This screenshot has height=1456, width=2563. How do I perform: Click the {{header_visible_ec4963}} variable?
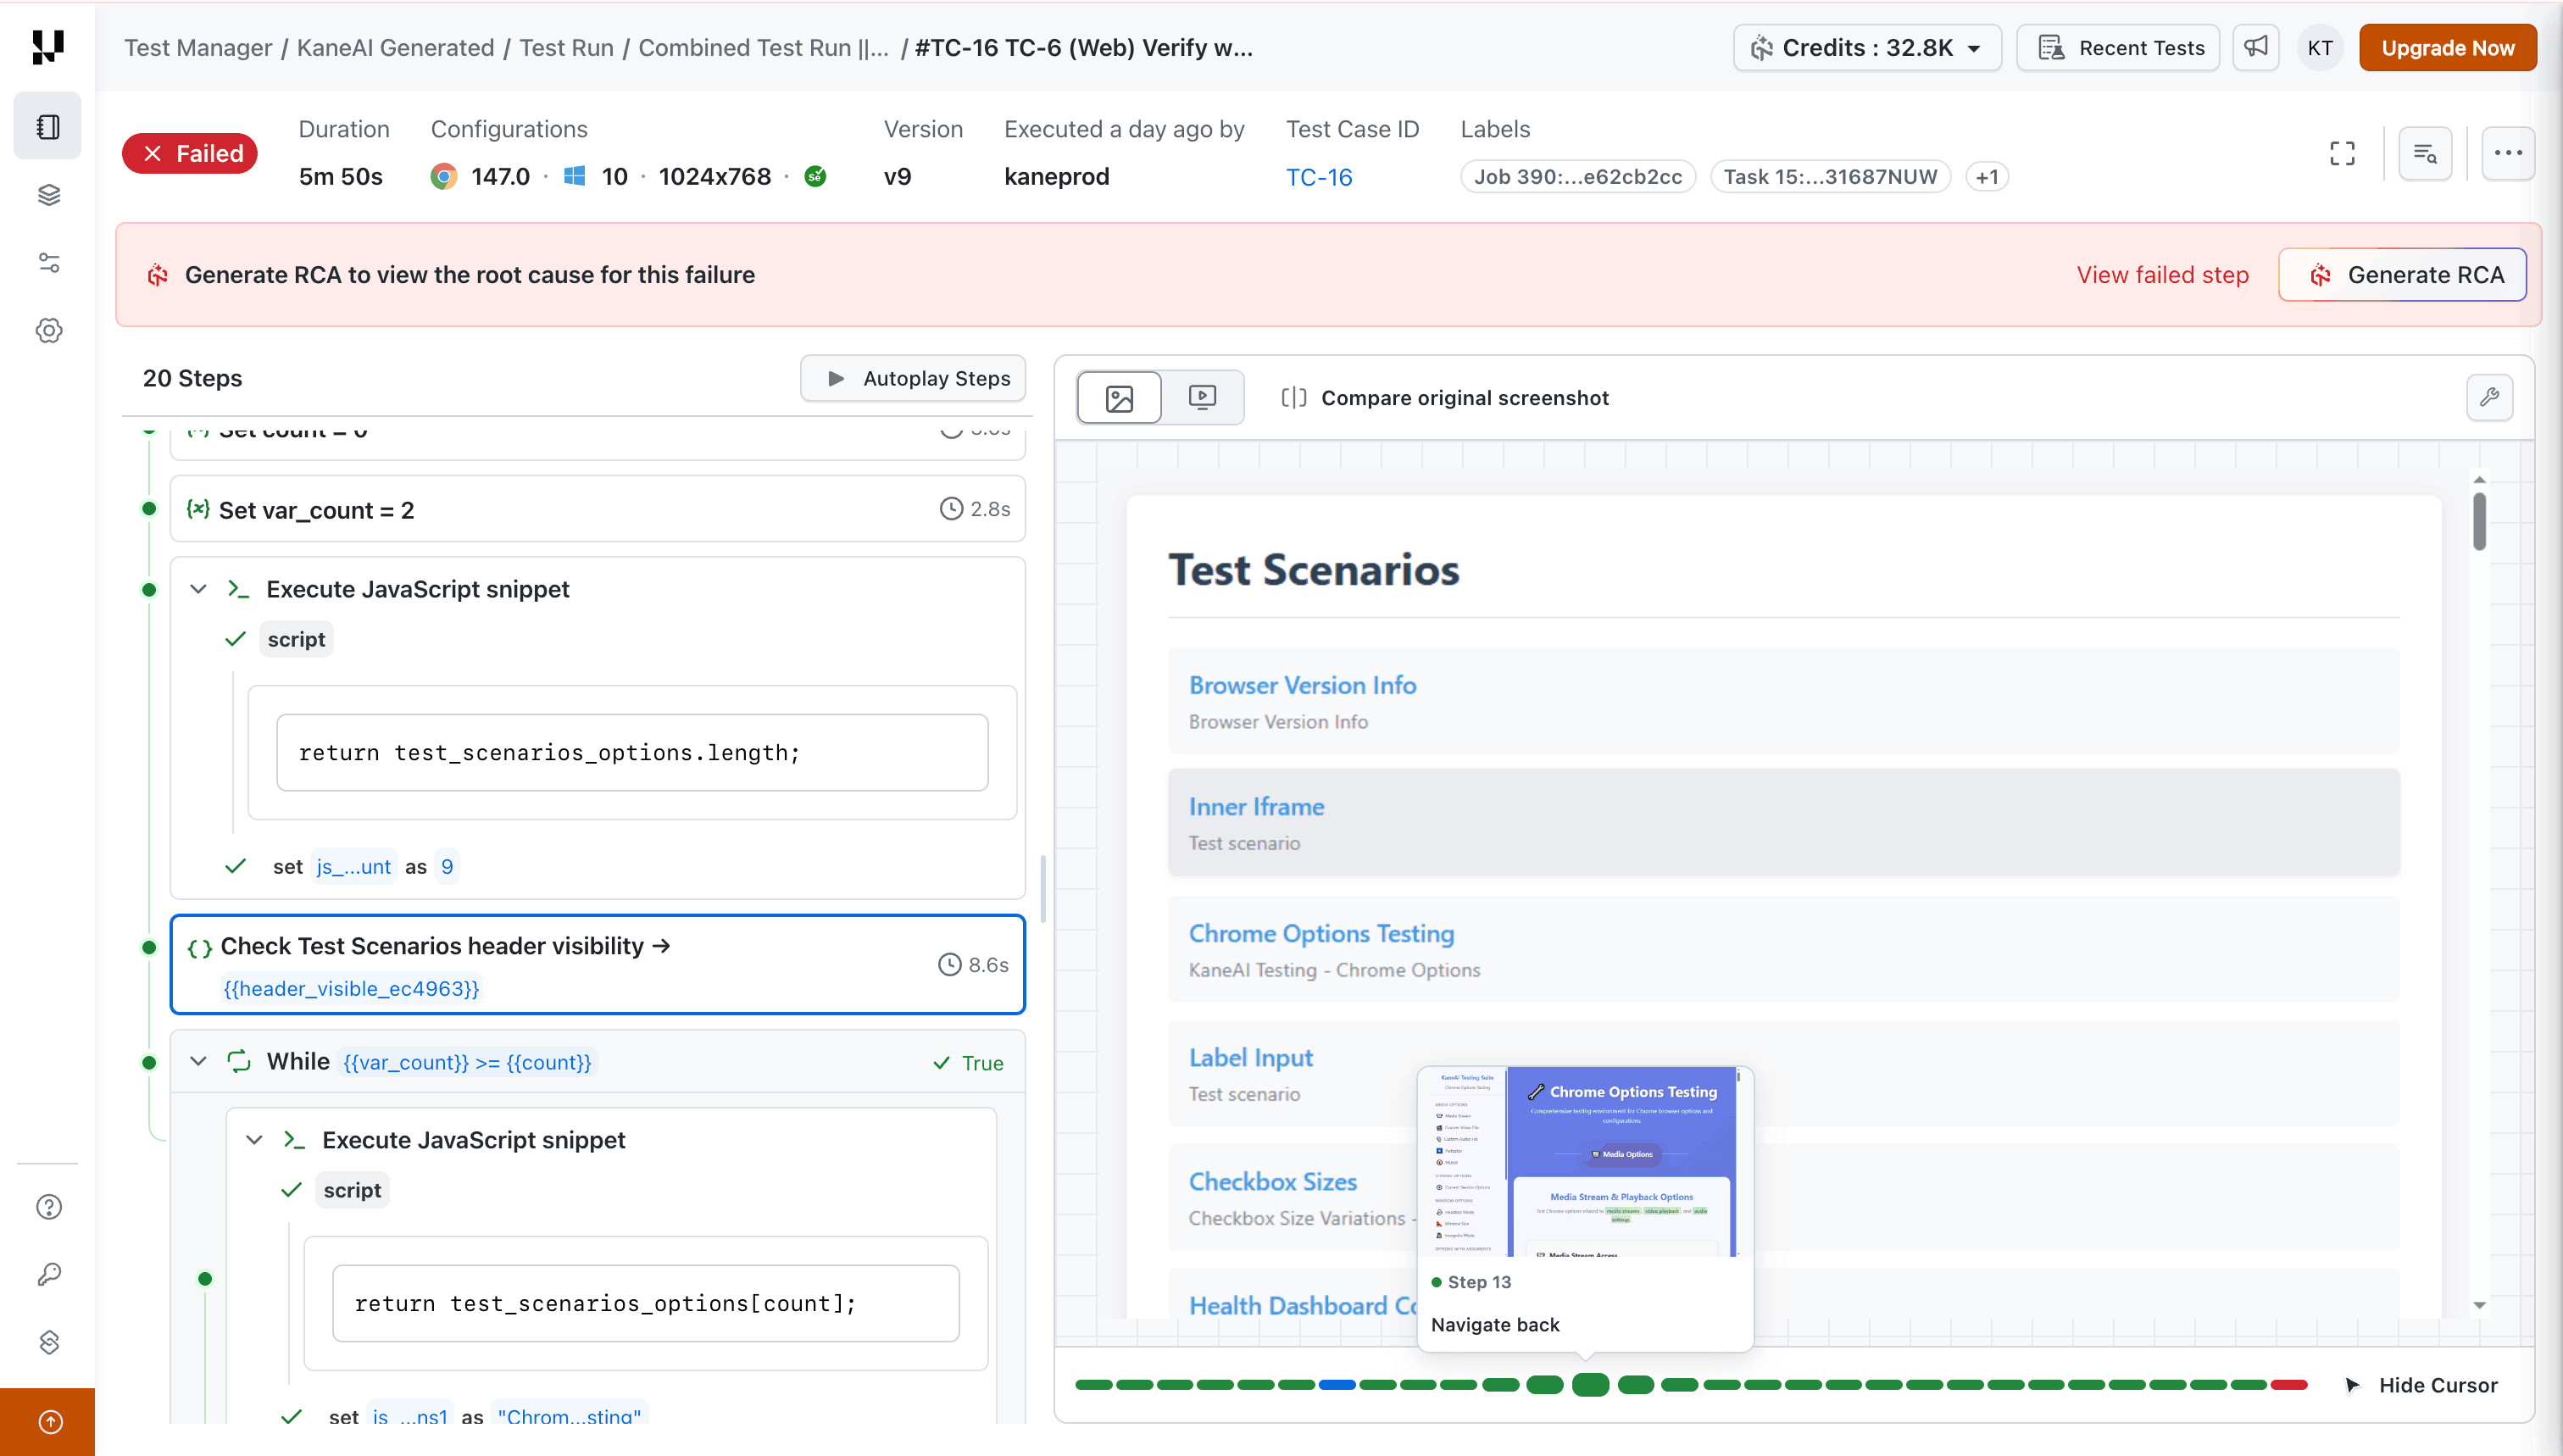point(351,989)
